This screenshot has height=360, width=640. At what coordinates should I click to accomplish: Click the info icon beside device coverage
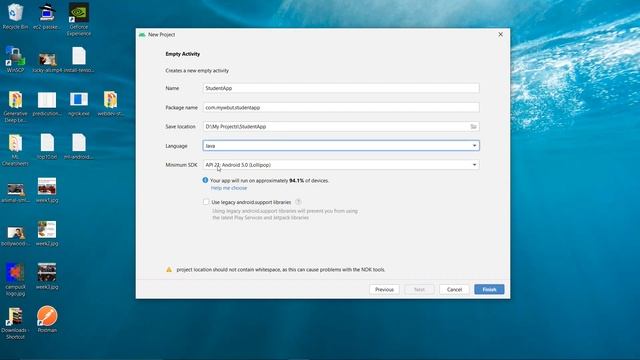[x=205, y=180]
